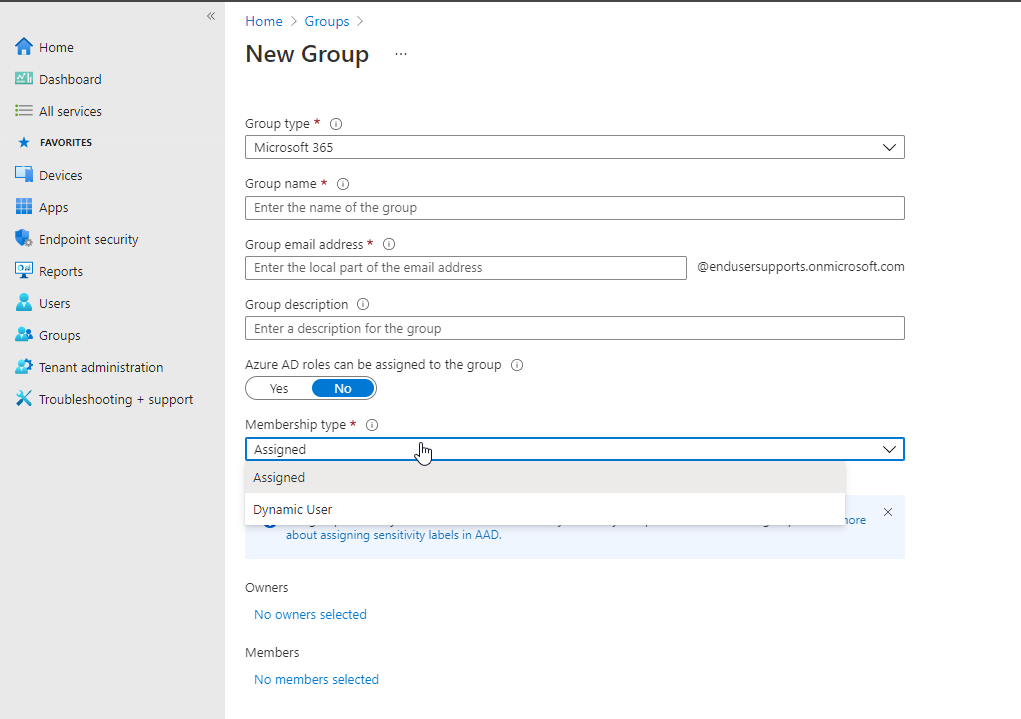Image resolution: width=1021 pixels, height=719 pixels.
Task: Click the Favorites star icon
Action: pos(24,142)
